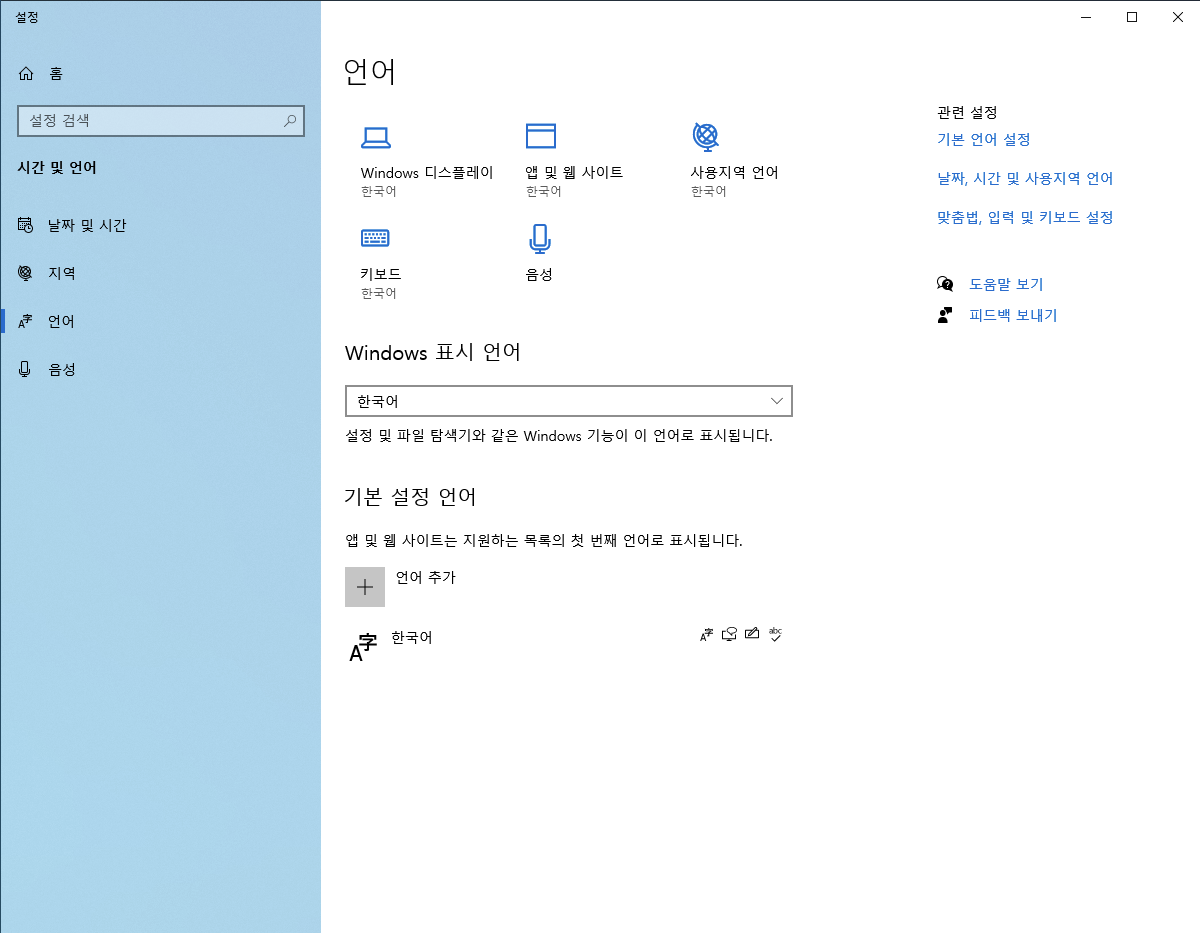The height and width of the screenshot is (933, 1200).
Task: Click the Windows 디스플레이 tile label
Action: pyautogui.click(x=427, y=172)
